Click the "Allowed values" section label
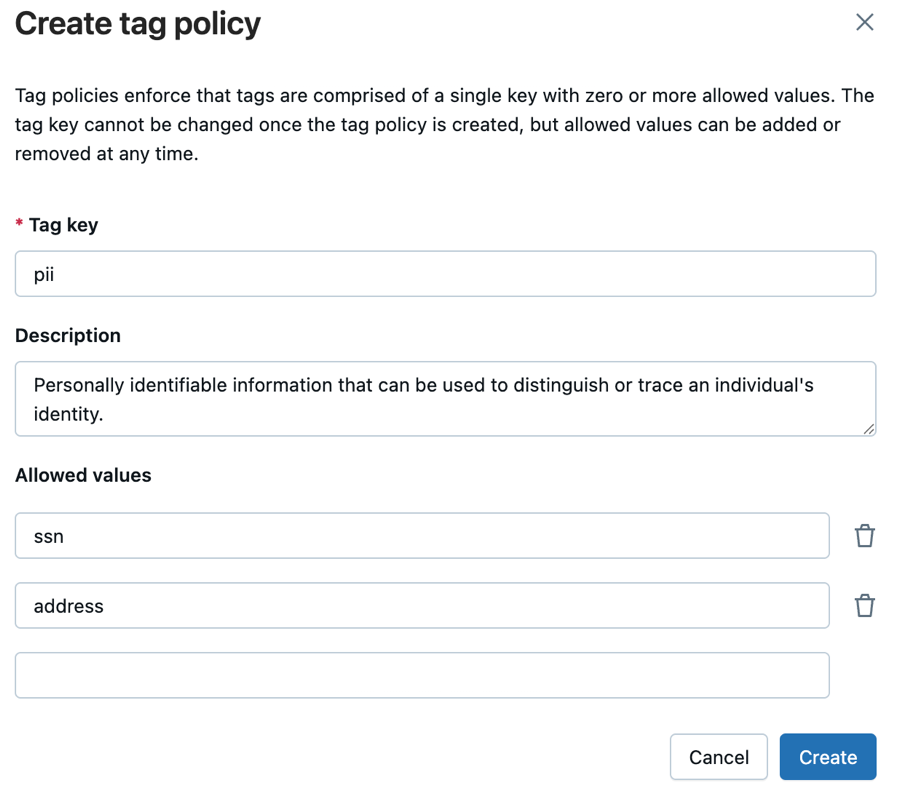Image resolution: width=900 pixels, height=802 pixels. (x=83, y=476)
